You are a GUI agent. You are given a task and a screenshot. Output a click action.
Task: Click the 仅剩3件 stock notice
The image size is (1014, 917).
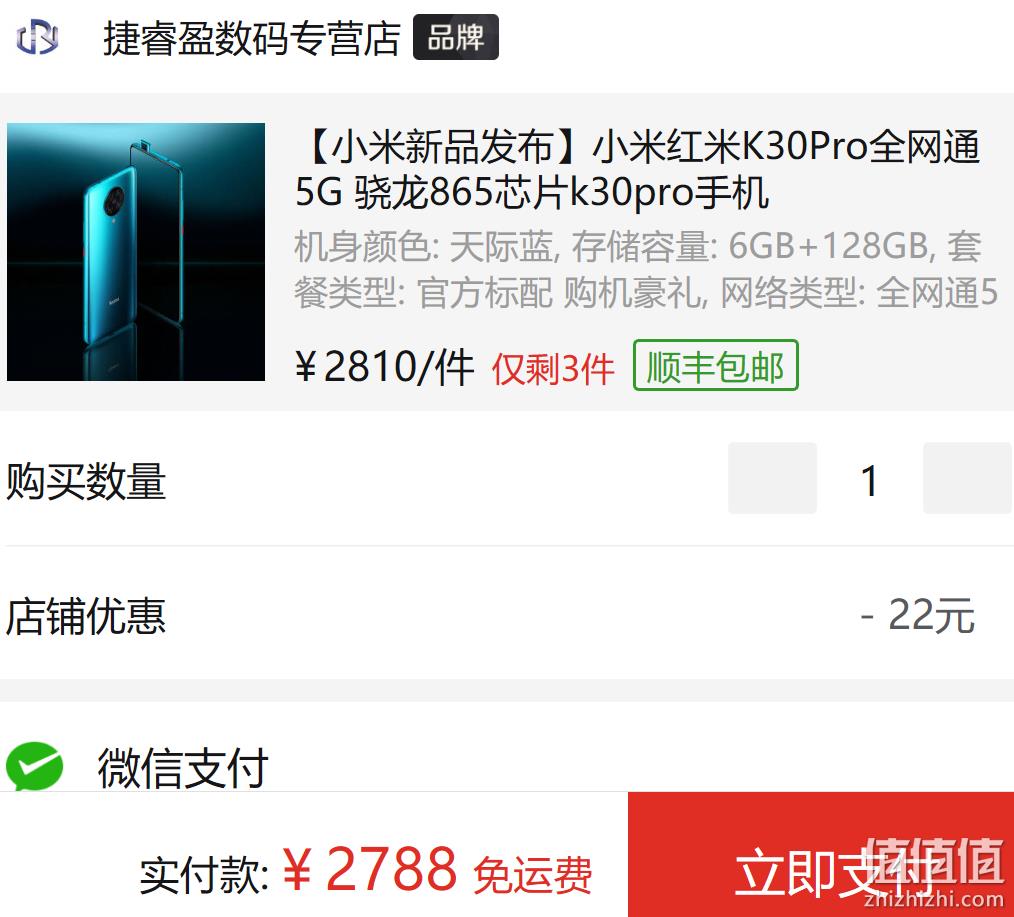(x=553, y=369)
